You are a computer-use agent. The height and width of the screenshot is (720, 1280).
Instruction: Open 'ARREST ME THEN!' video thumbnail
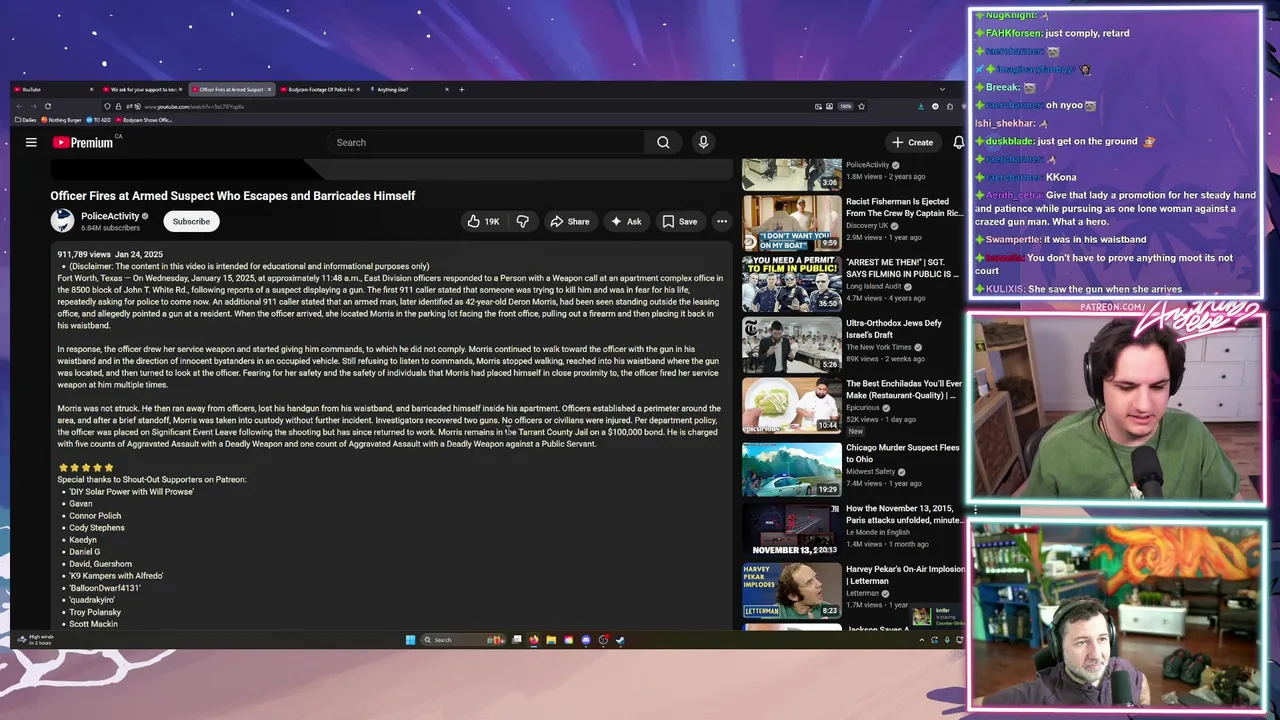791,284
